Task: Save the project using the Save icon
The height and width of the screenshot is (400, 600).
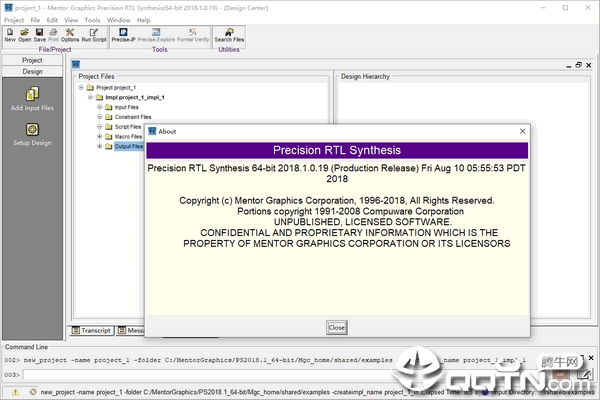Action: pyautogui.click(x=39, y=35)
